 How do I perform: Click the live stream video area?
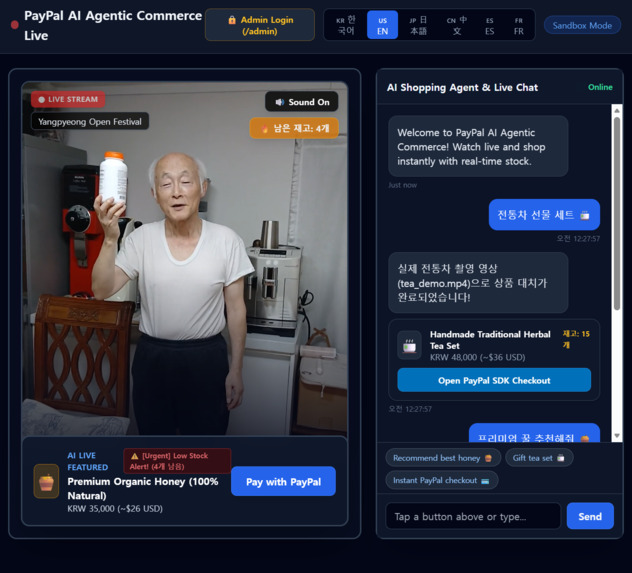coord(185,258)
